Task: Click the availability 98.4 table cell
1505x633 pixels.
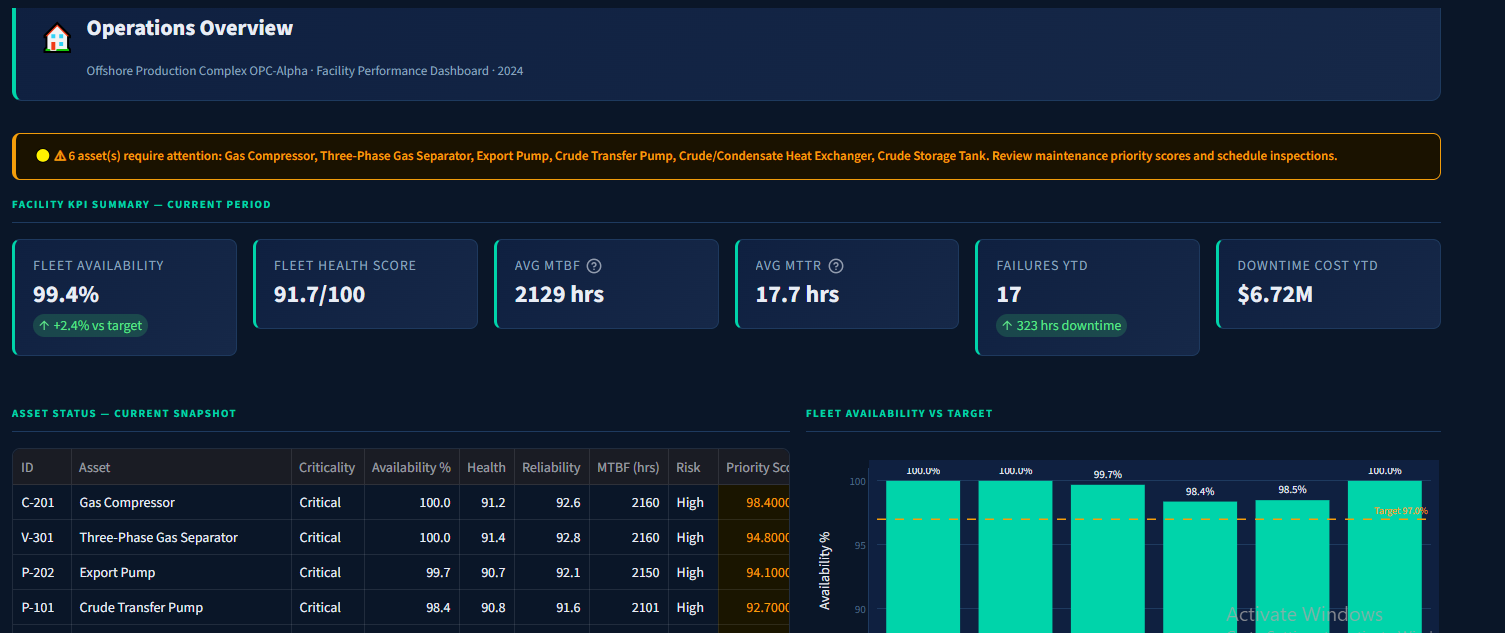Action: 411,607
